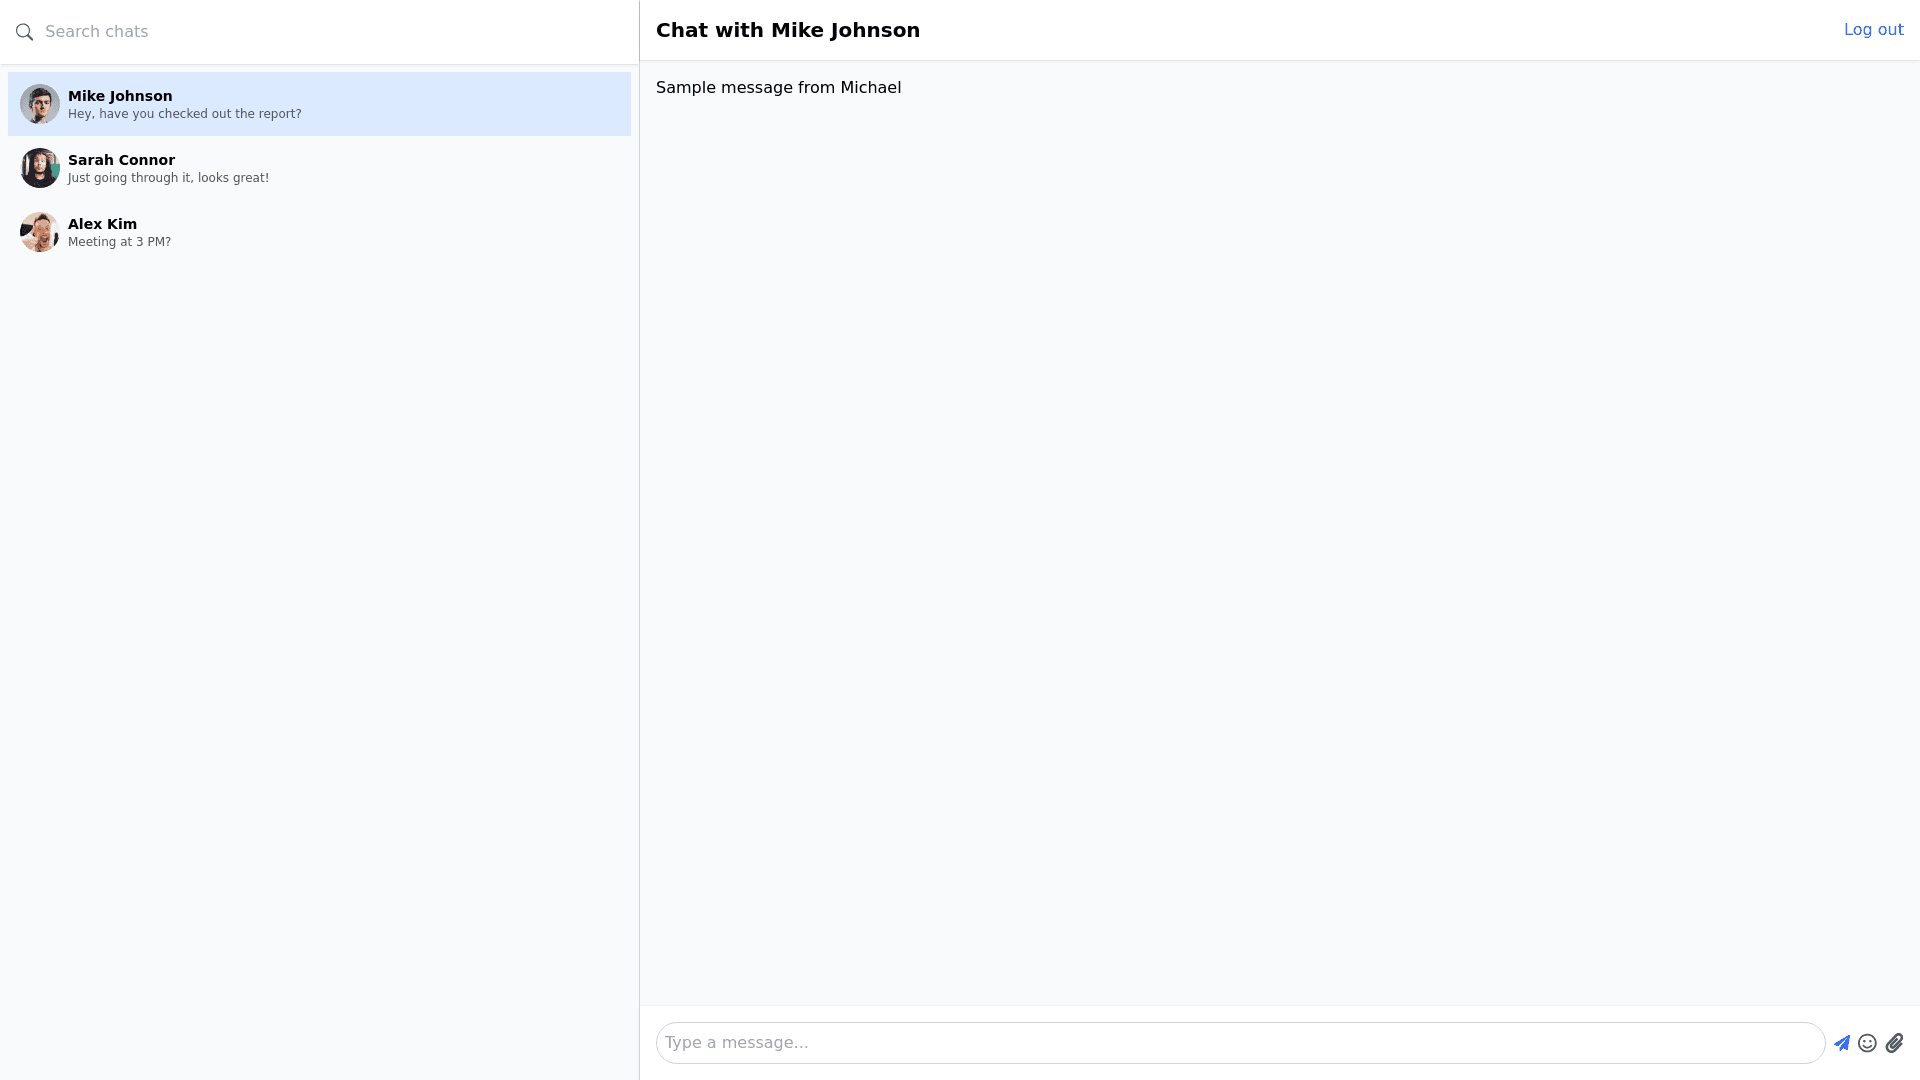Click the 'Sample message from Michael' text
The width and height of the screenshot is (1920, 1080).
tap(778, 88)
